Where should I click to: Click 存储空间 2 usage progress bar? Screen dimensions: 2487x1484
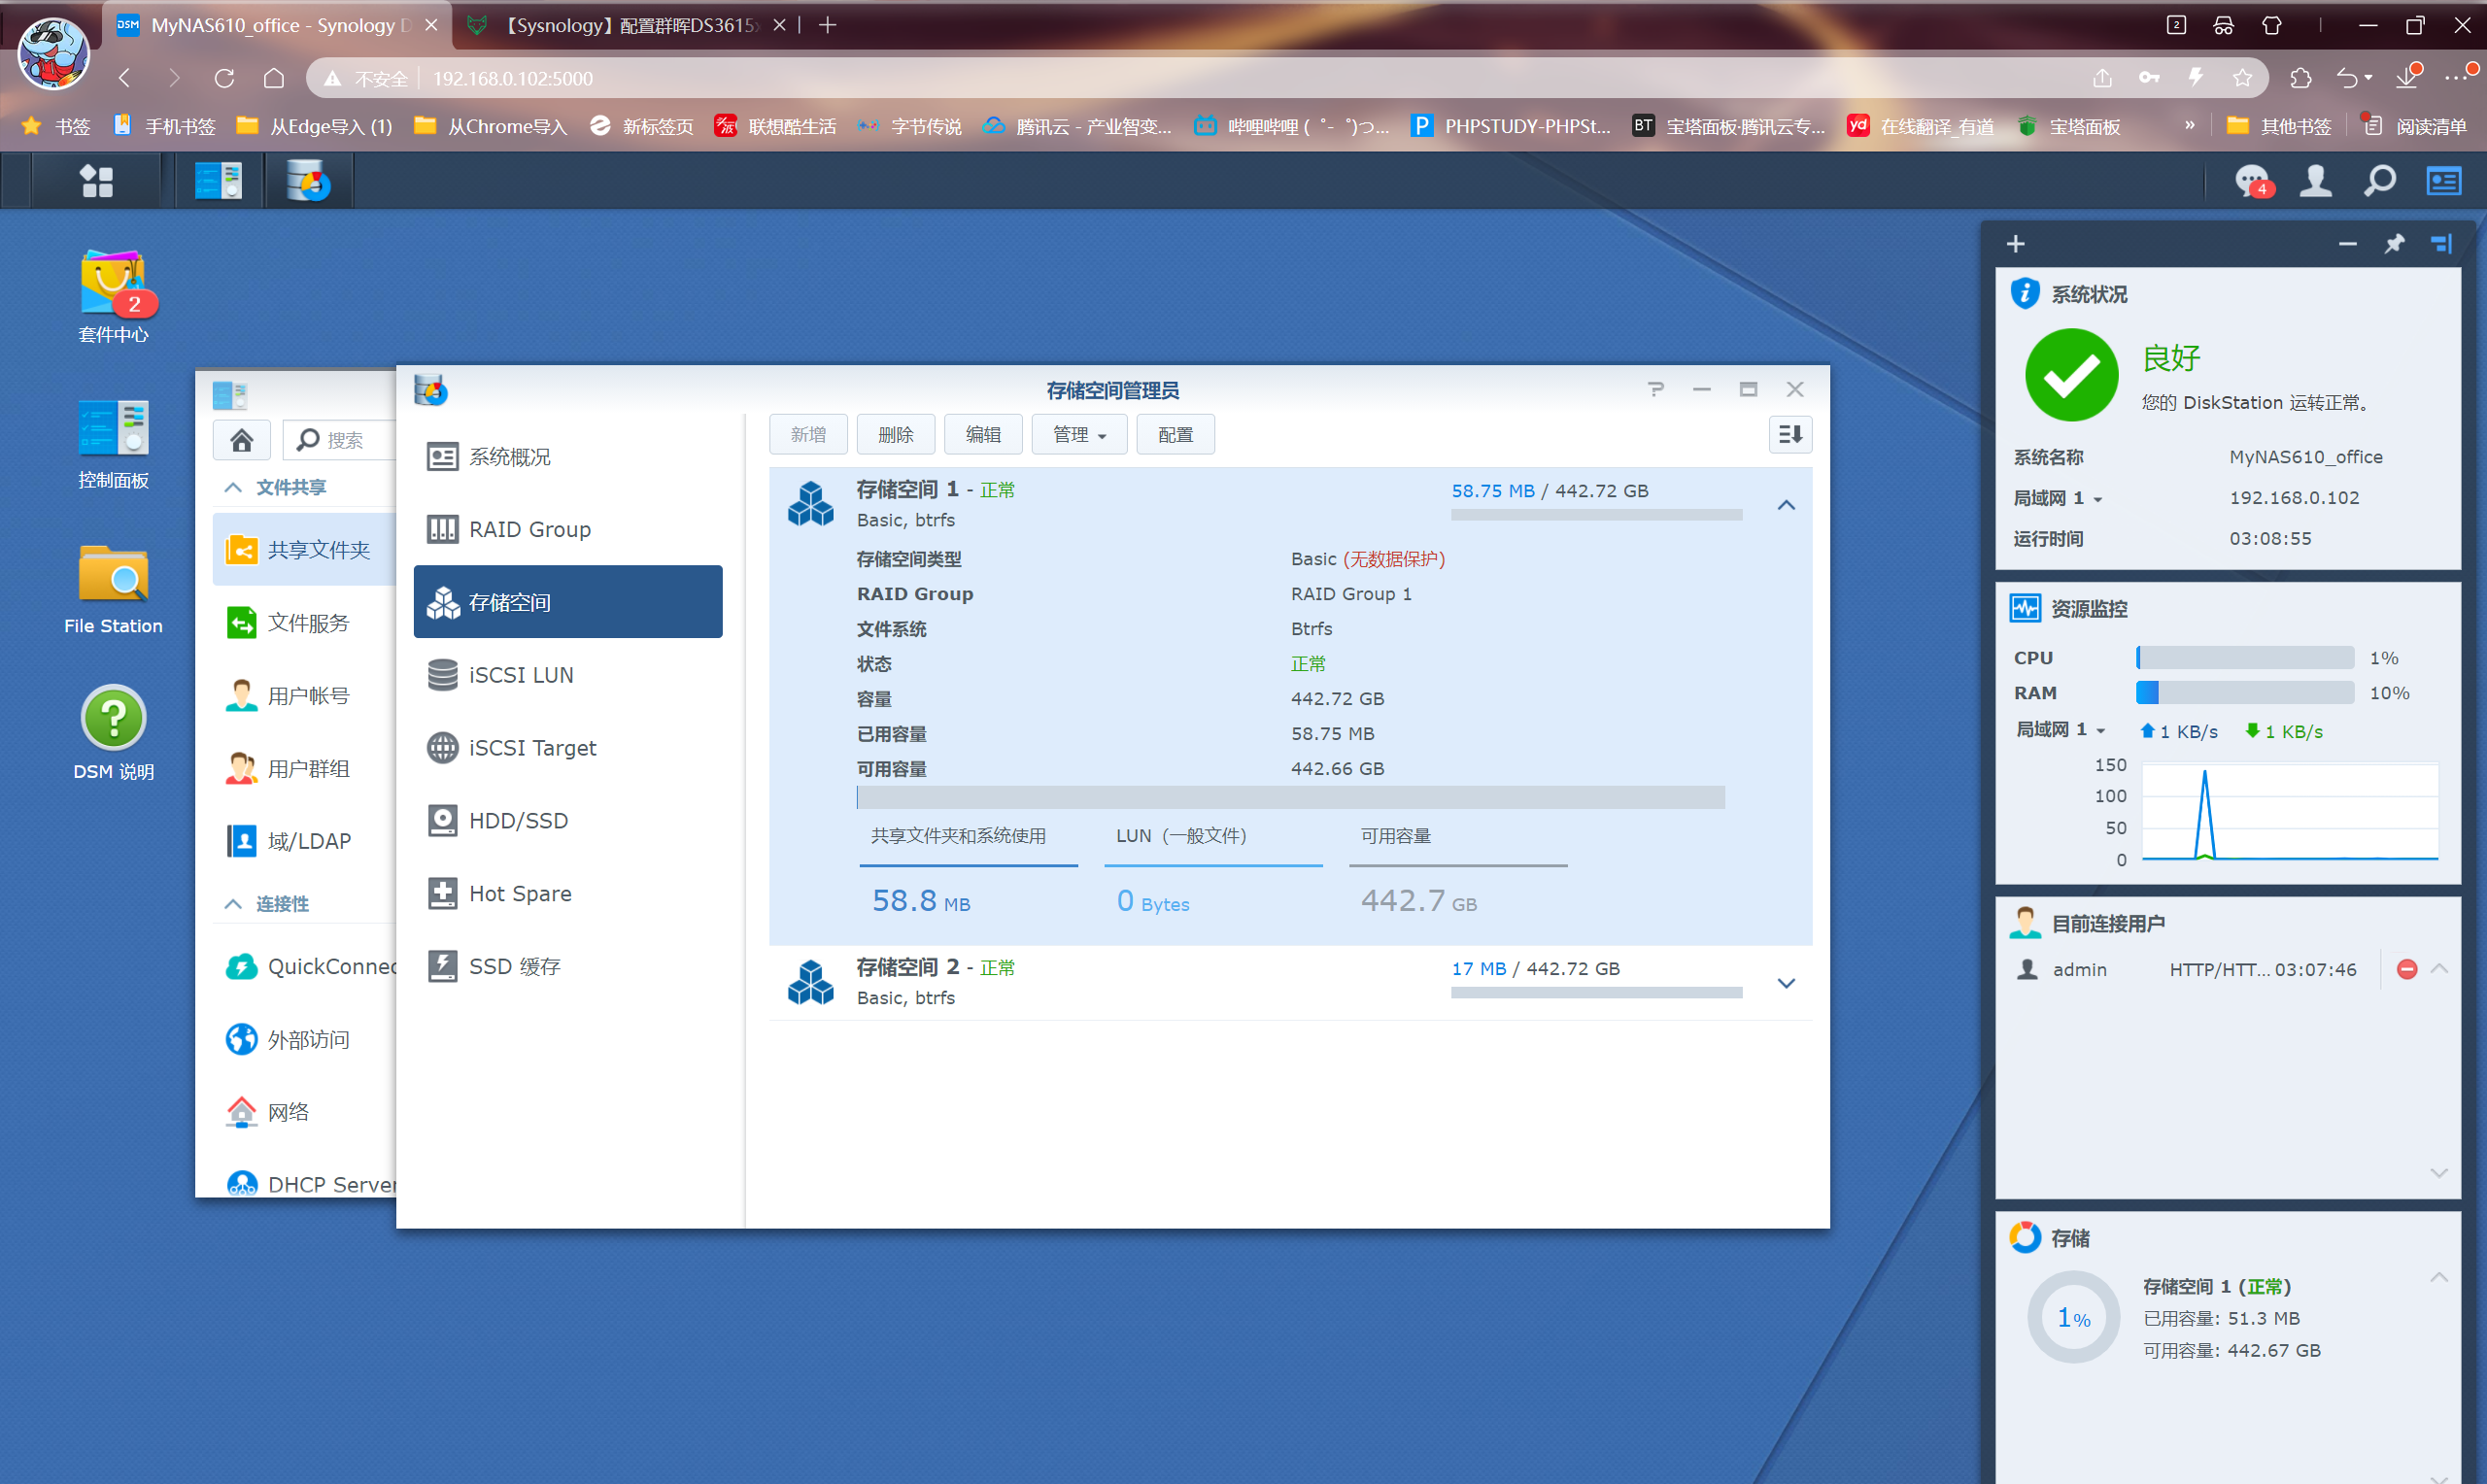coord(1596,993)
